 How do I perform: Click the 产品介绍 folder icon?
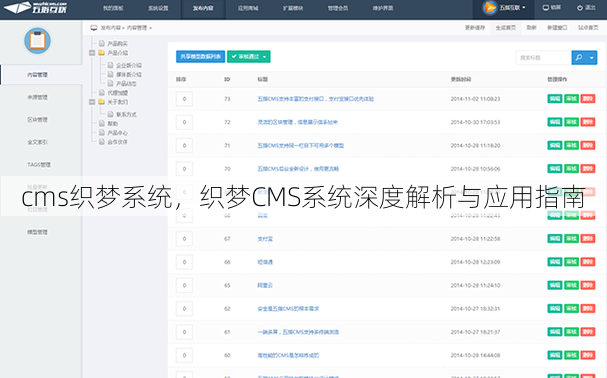[x=101, y=53]
